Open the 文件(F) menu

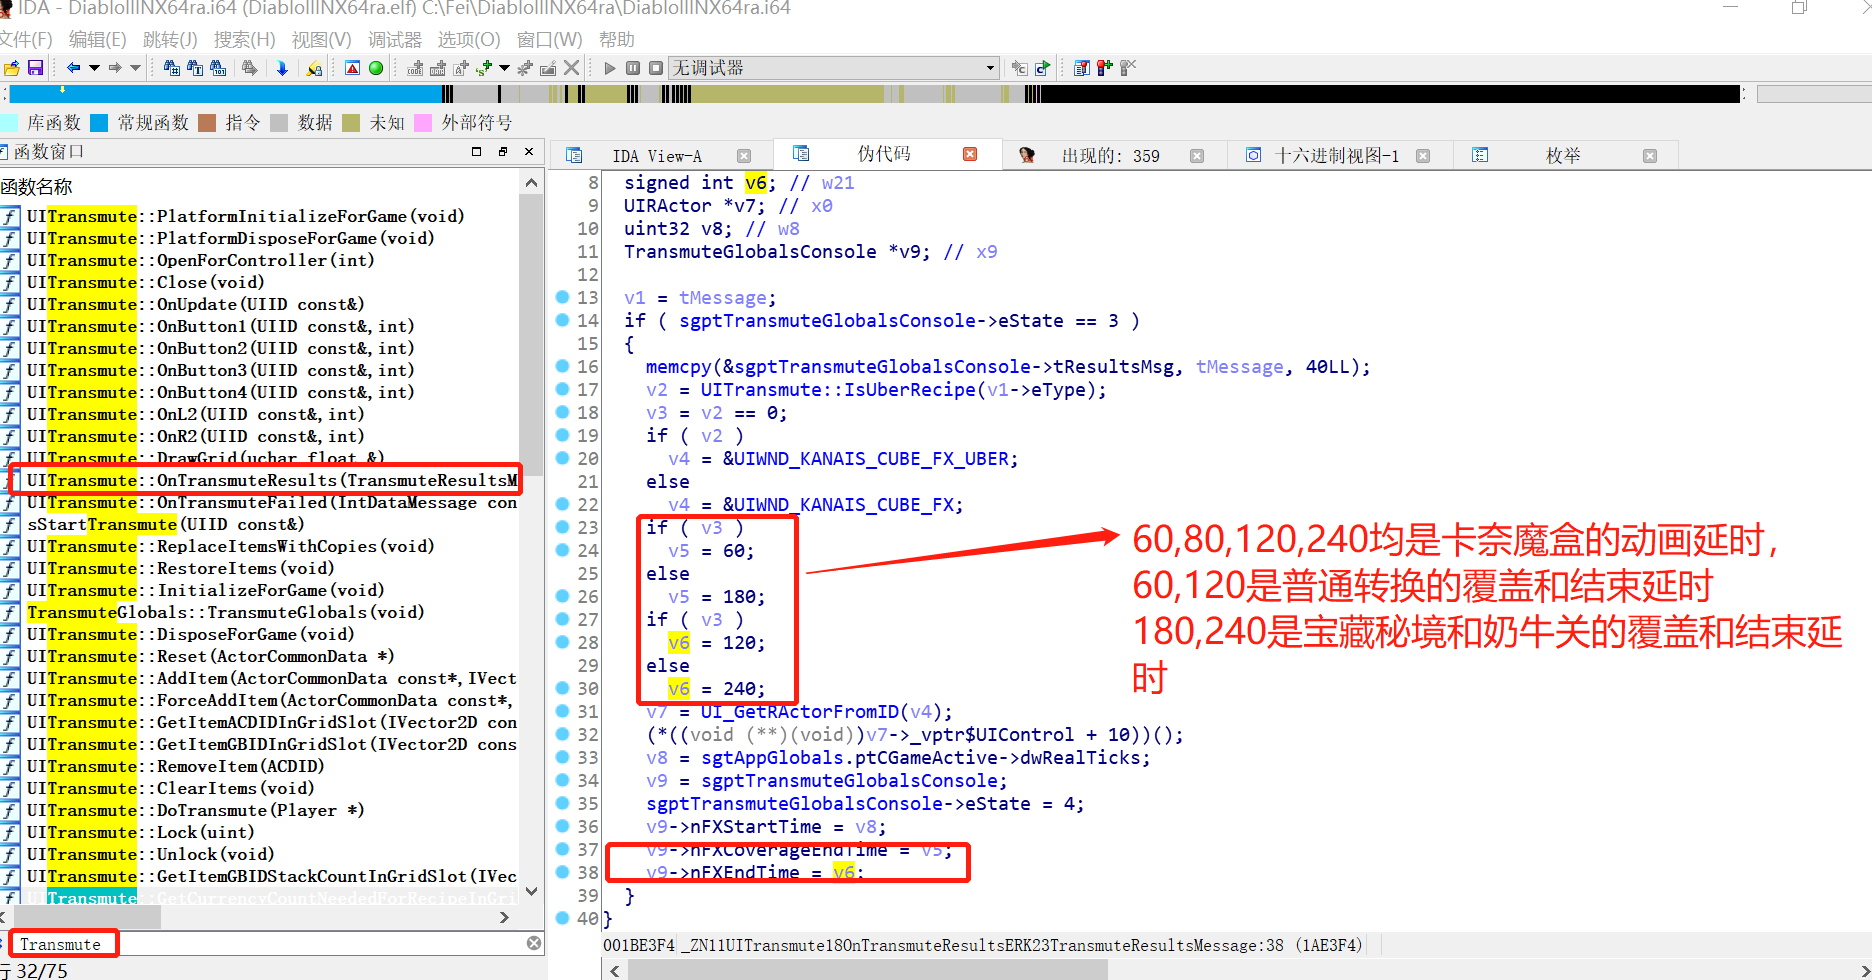26,40
